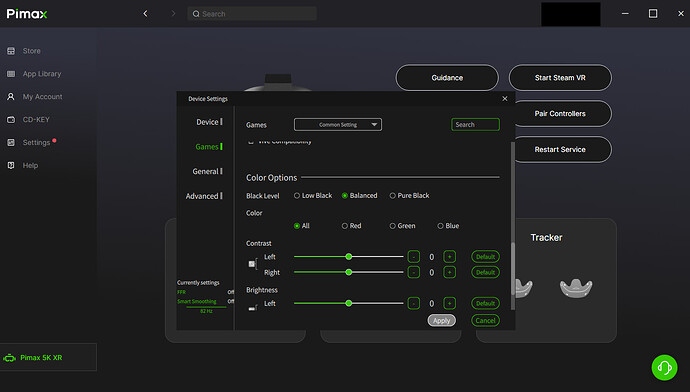
Task: Click the Pimax 5K XR headset icon
Action: click(x=9, y=358)
